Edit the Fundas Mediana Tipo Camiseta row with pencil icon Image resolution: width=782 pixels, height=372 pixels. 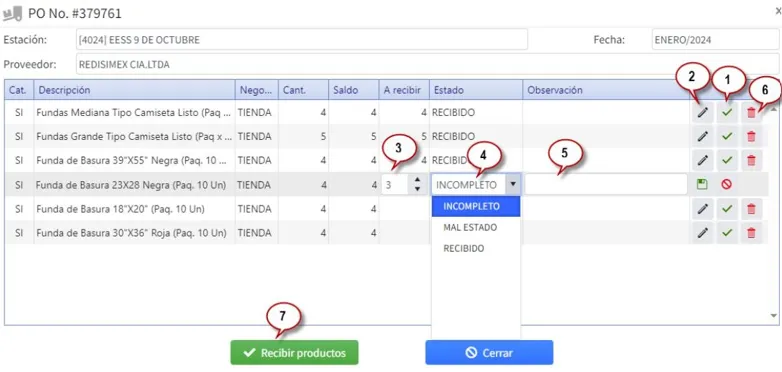703,113
